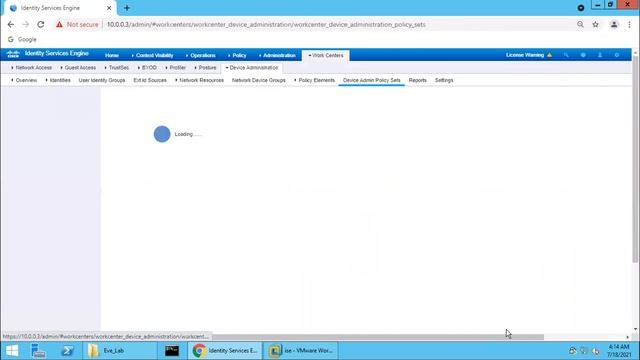Viewport: 640px width, 360px height.
Task: Click the Not secure warning icon
Action: coord(60,24)
